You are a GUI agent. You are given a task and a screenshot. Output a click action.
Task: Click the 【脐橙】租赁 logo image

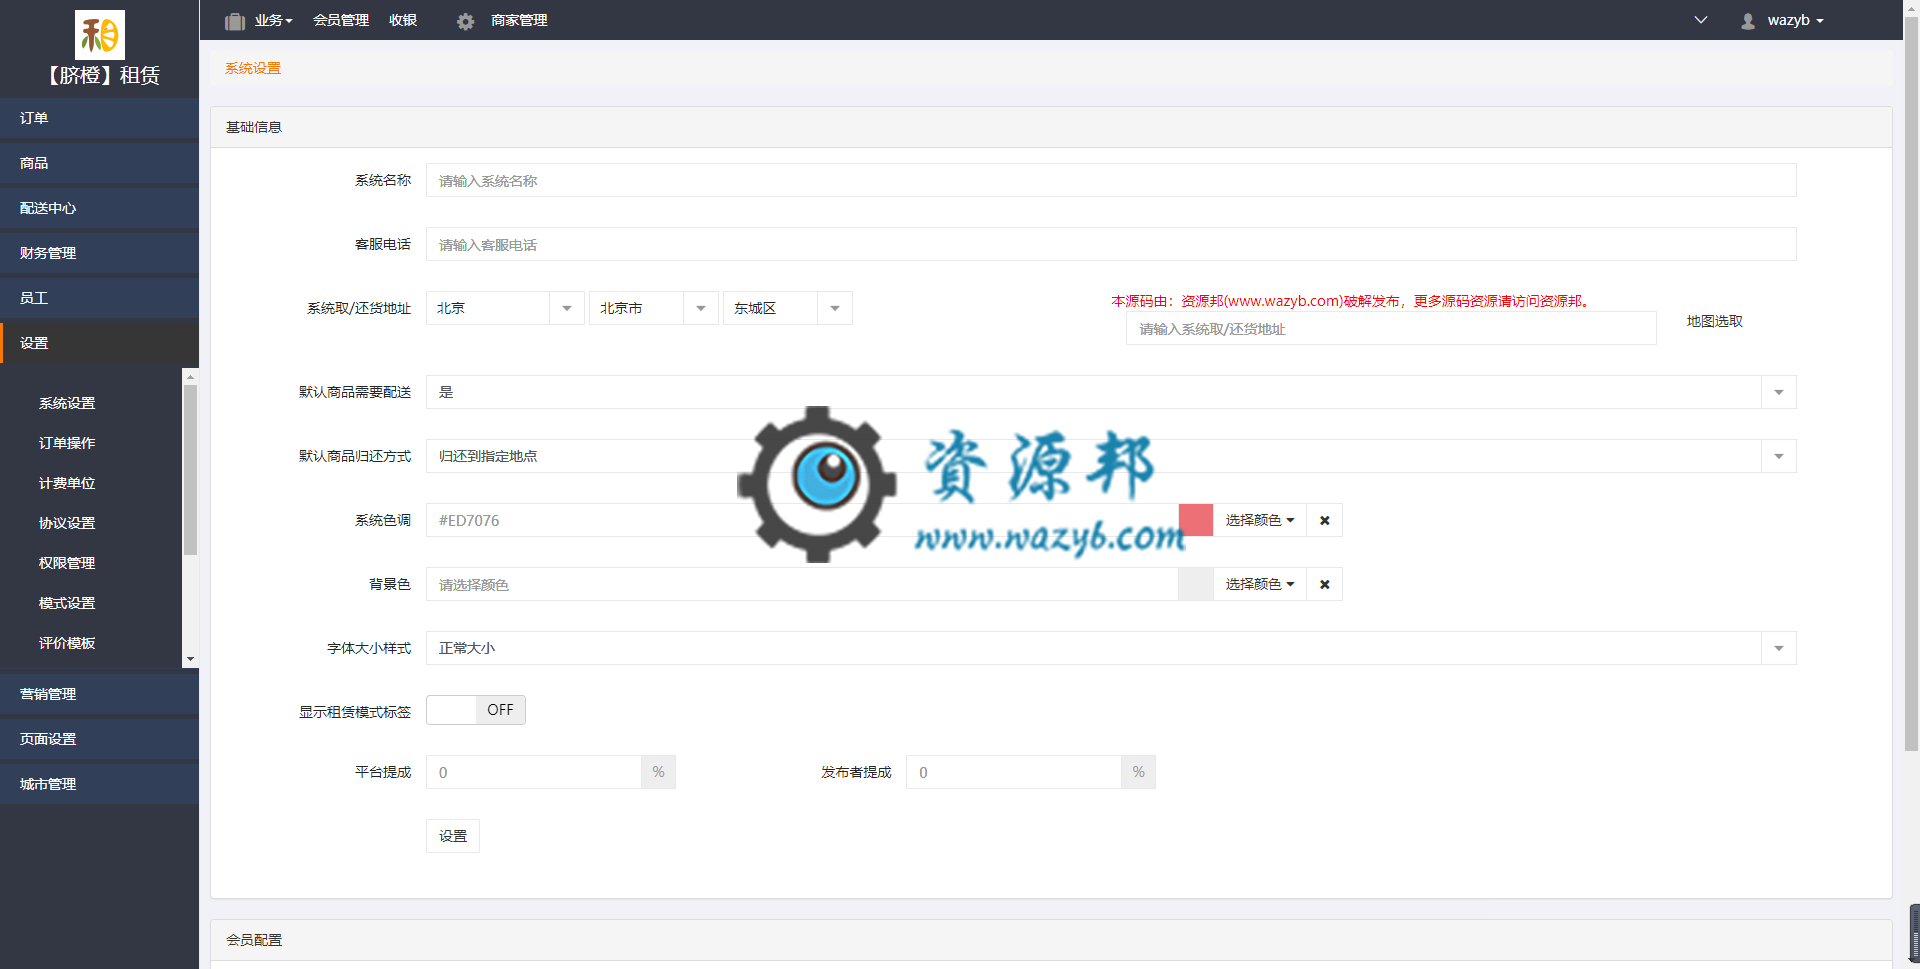100,35
